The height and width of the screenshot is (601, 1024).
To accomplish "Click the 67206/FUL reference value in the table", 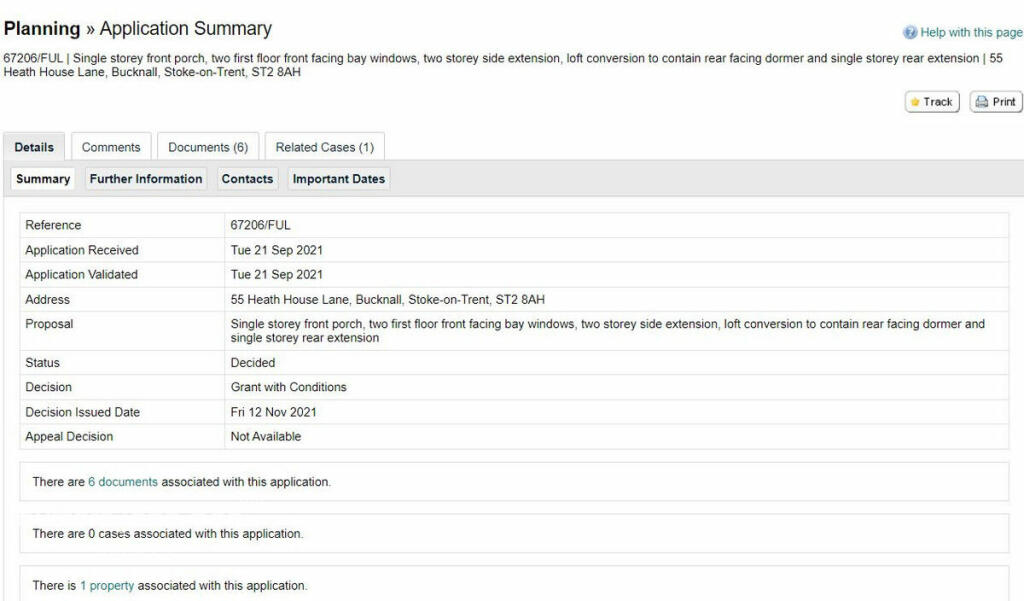I will (260, 226).
